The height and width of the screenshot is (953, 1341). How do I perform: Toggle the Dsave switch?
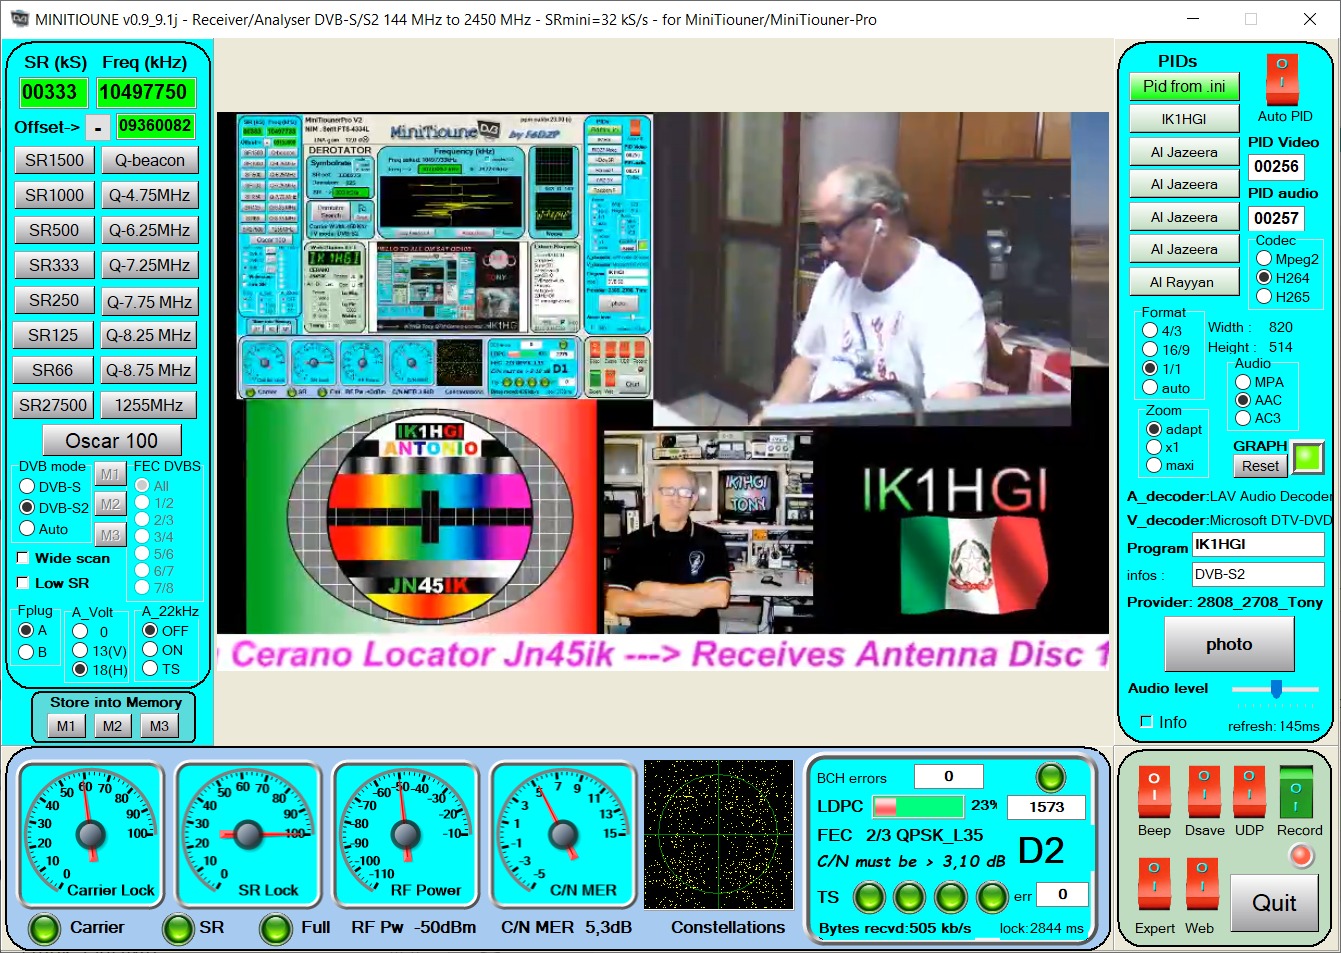1203,793
